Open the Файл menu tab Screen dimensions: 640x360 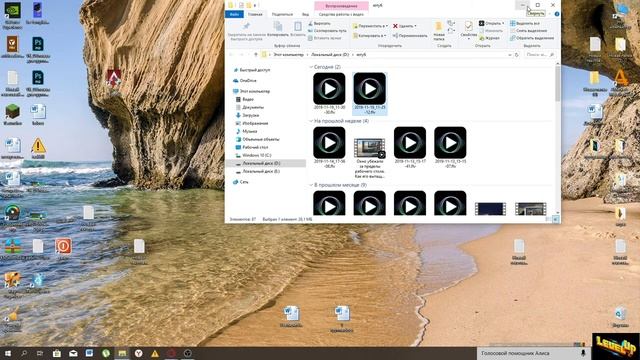234,14
